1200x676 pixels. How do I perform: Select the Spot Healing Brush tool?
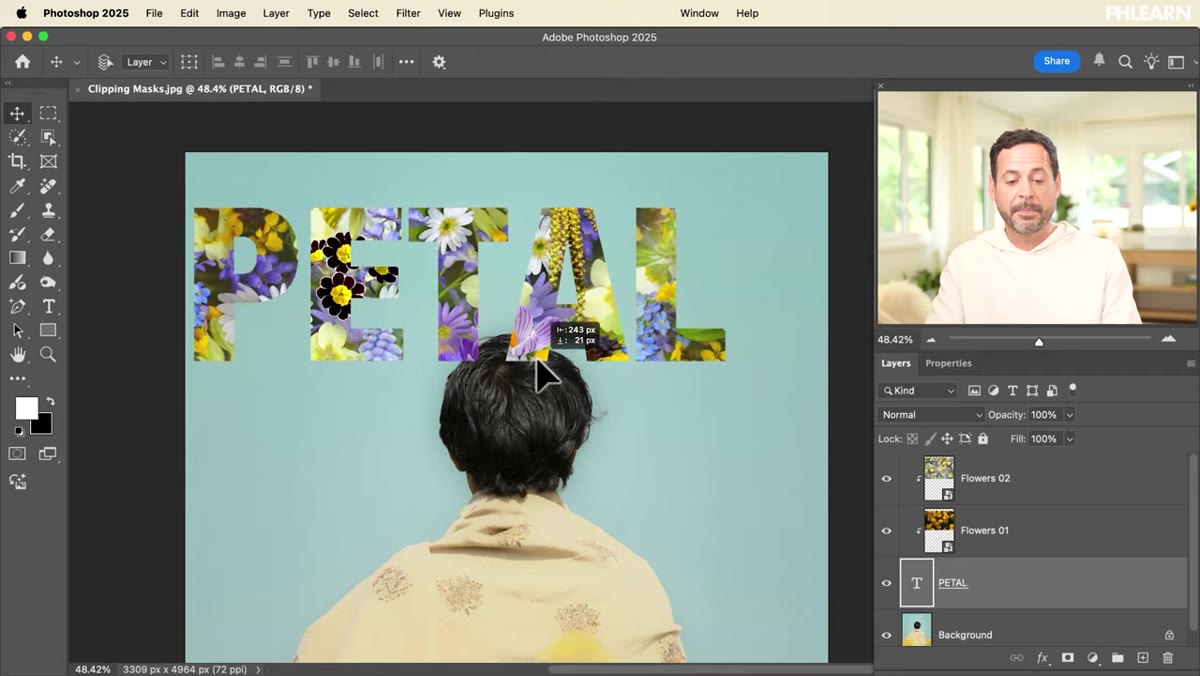pos(48,186)
